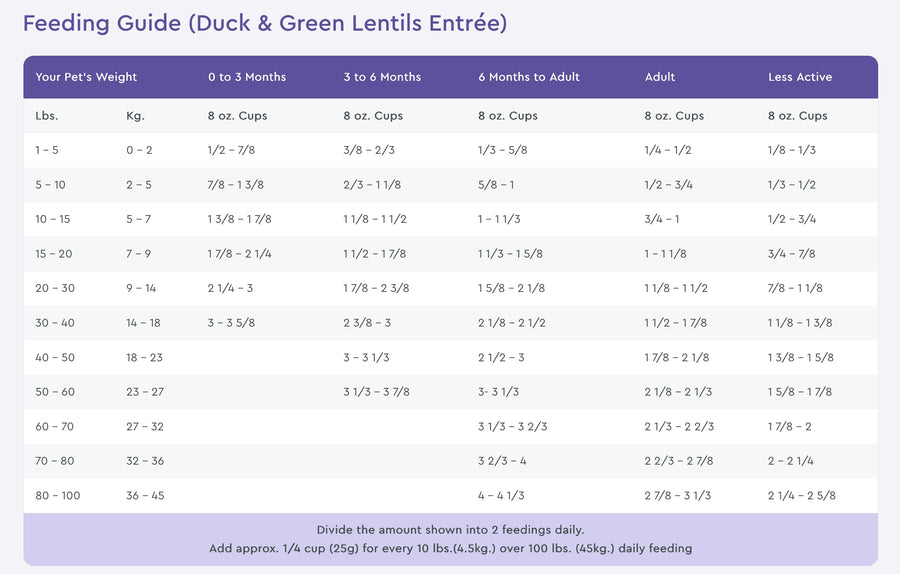Click the "Kg." sub-header label
The height and width of the screenshot is (574, 900).
click(x=135, y=116)
